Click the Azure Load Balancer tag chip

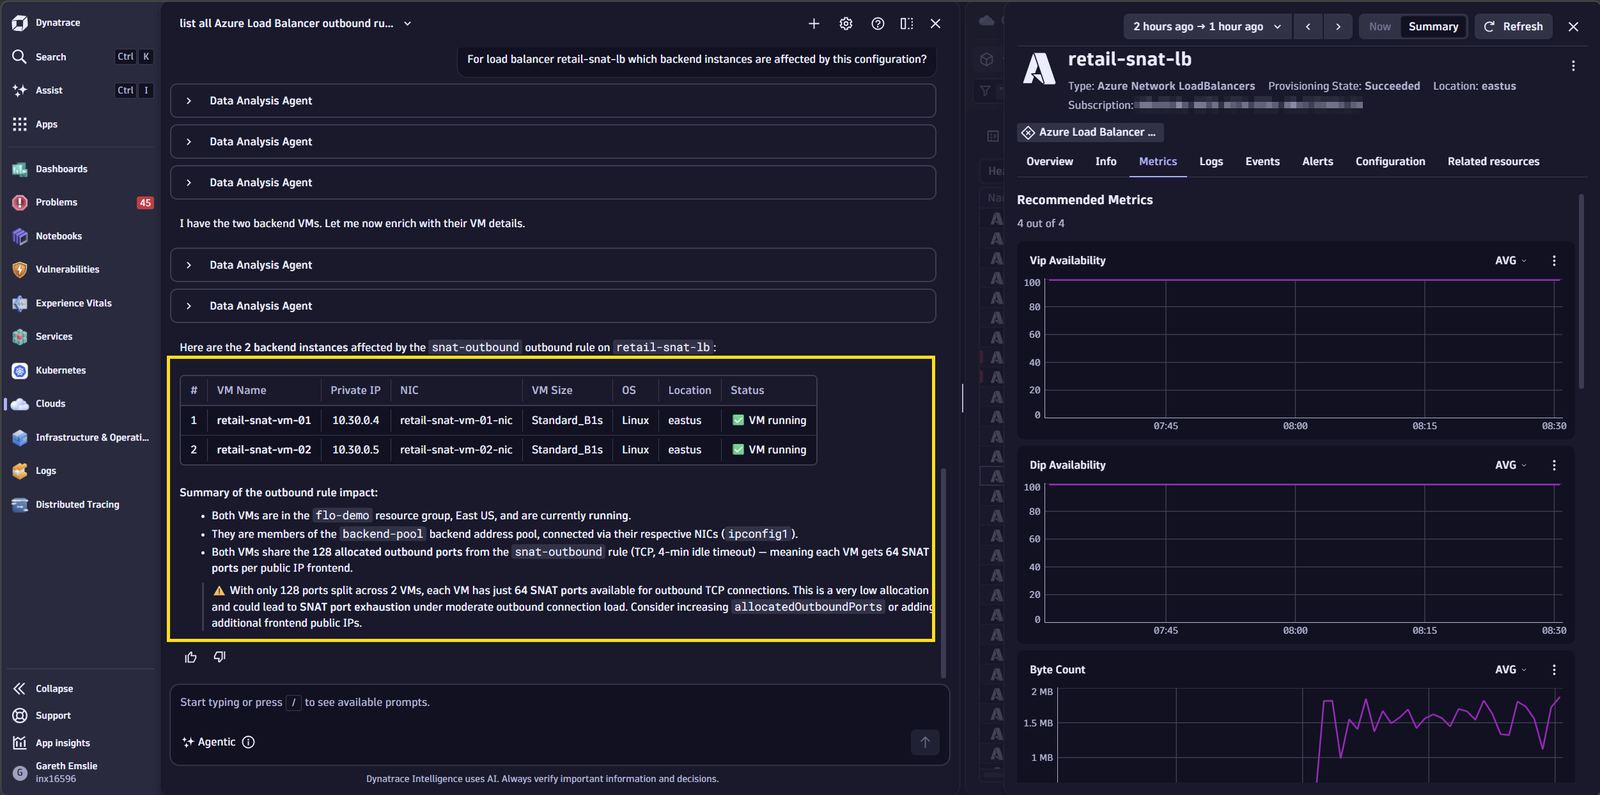(1091, 132)
